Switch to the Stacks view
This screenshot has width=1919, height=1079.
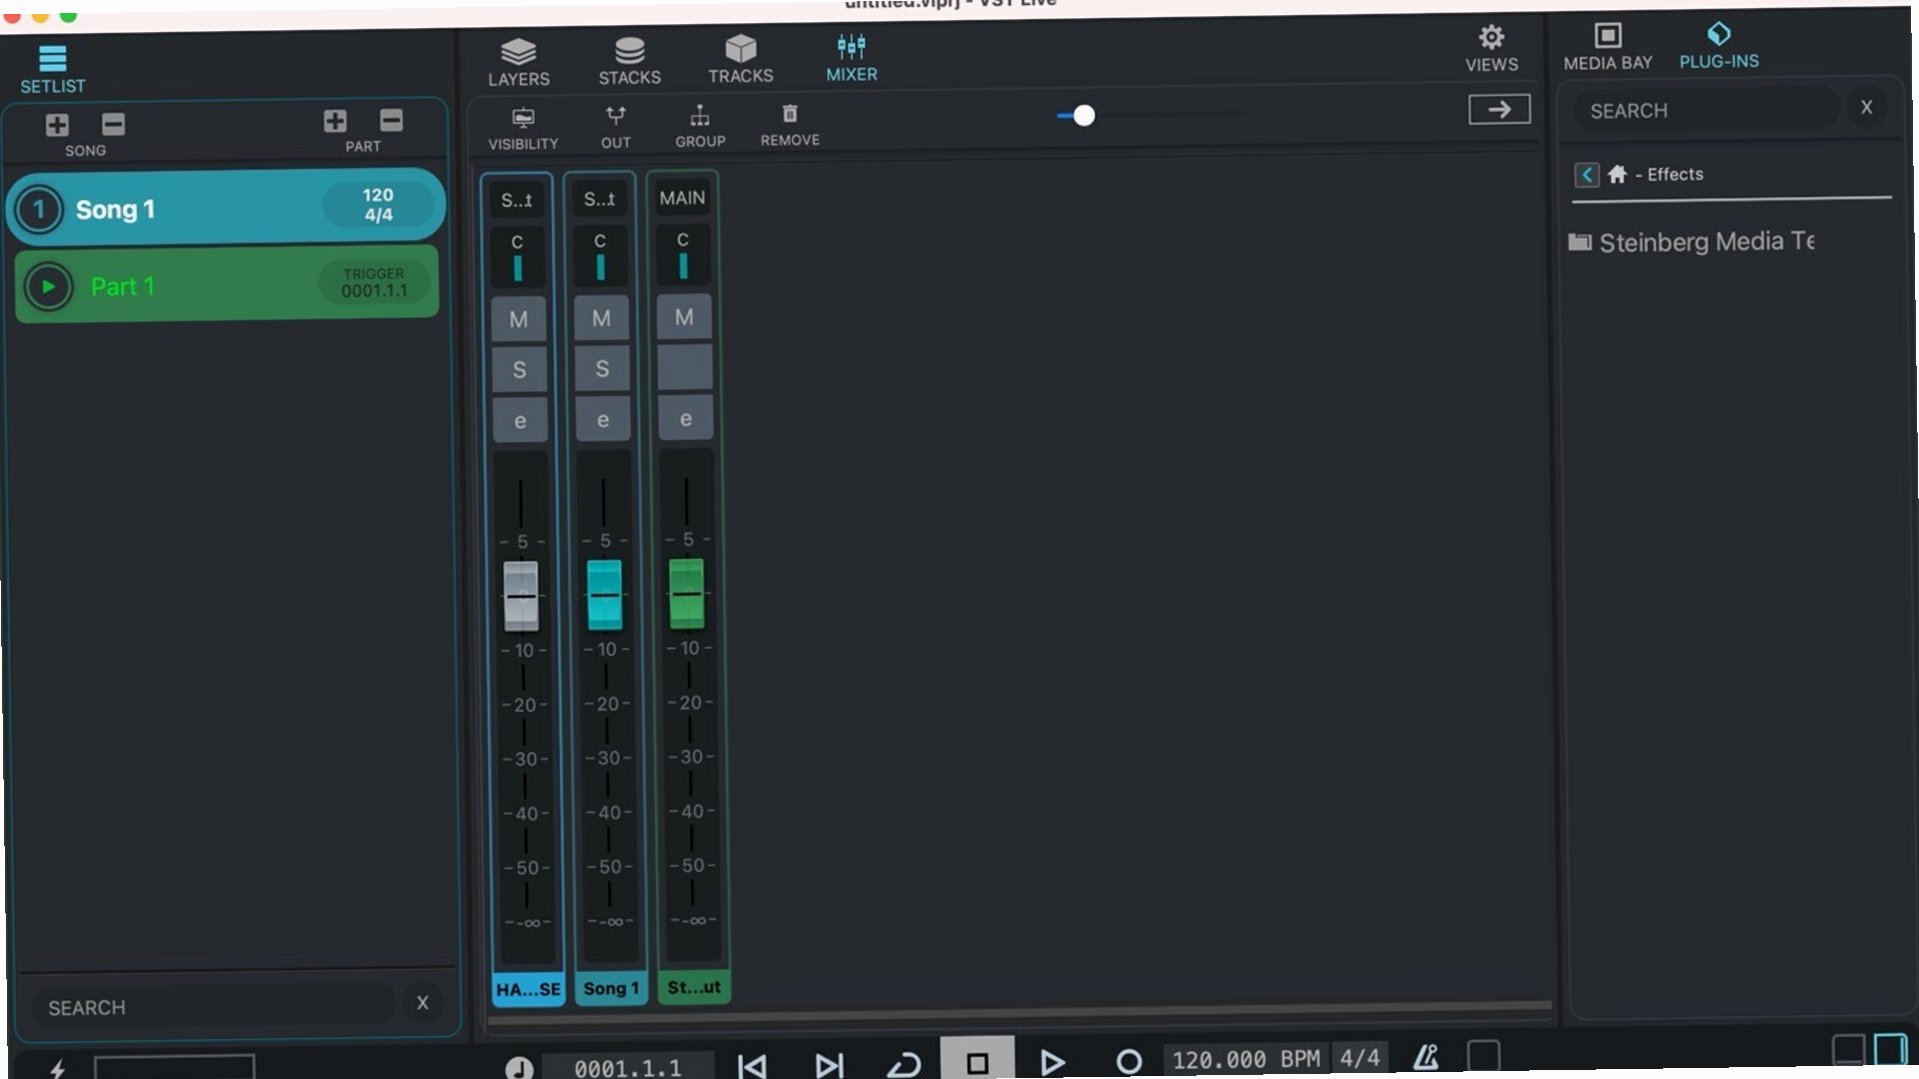coord(629,61)
